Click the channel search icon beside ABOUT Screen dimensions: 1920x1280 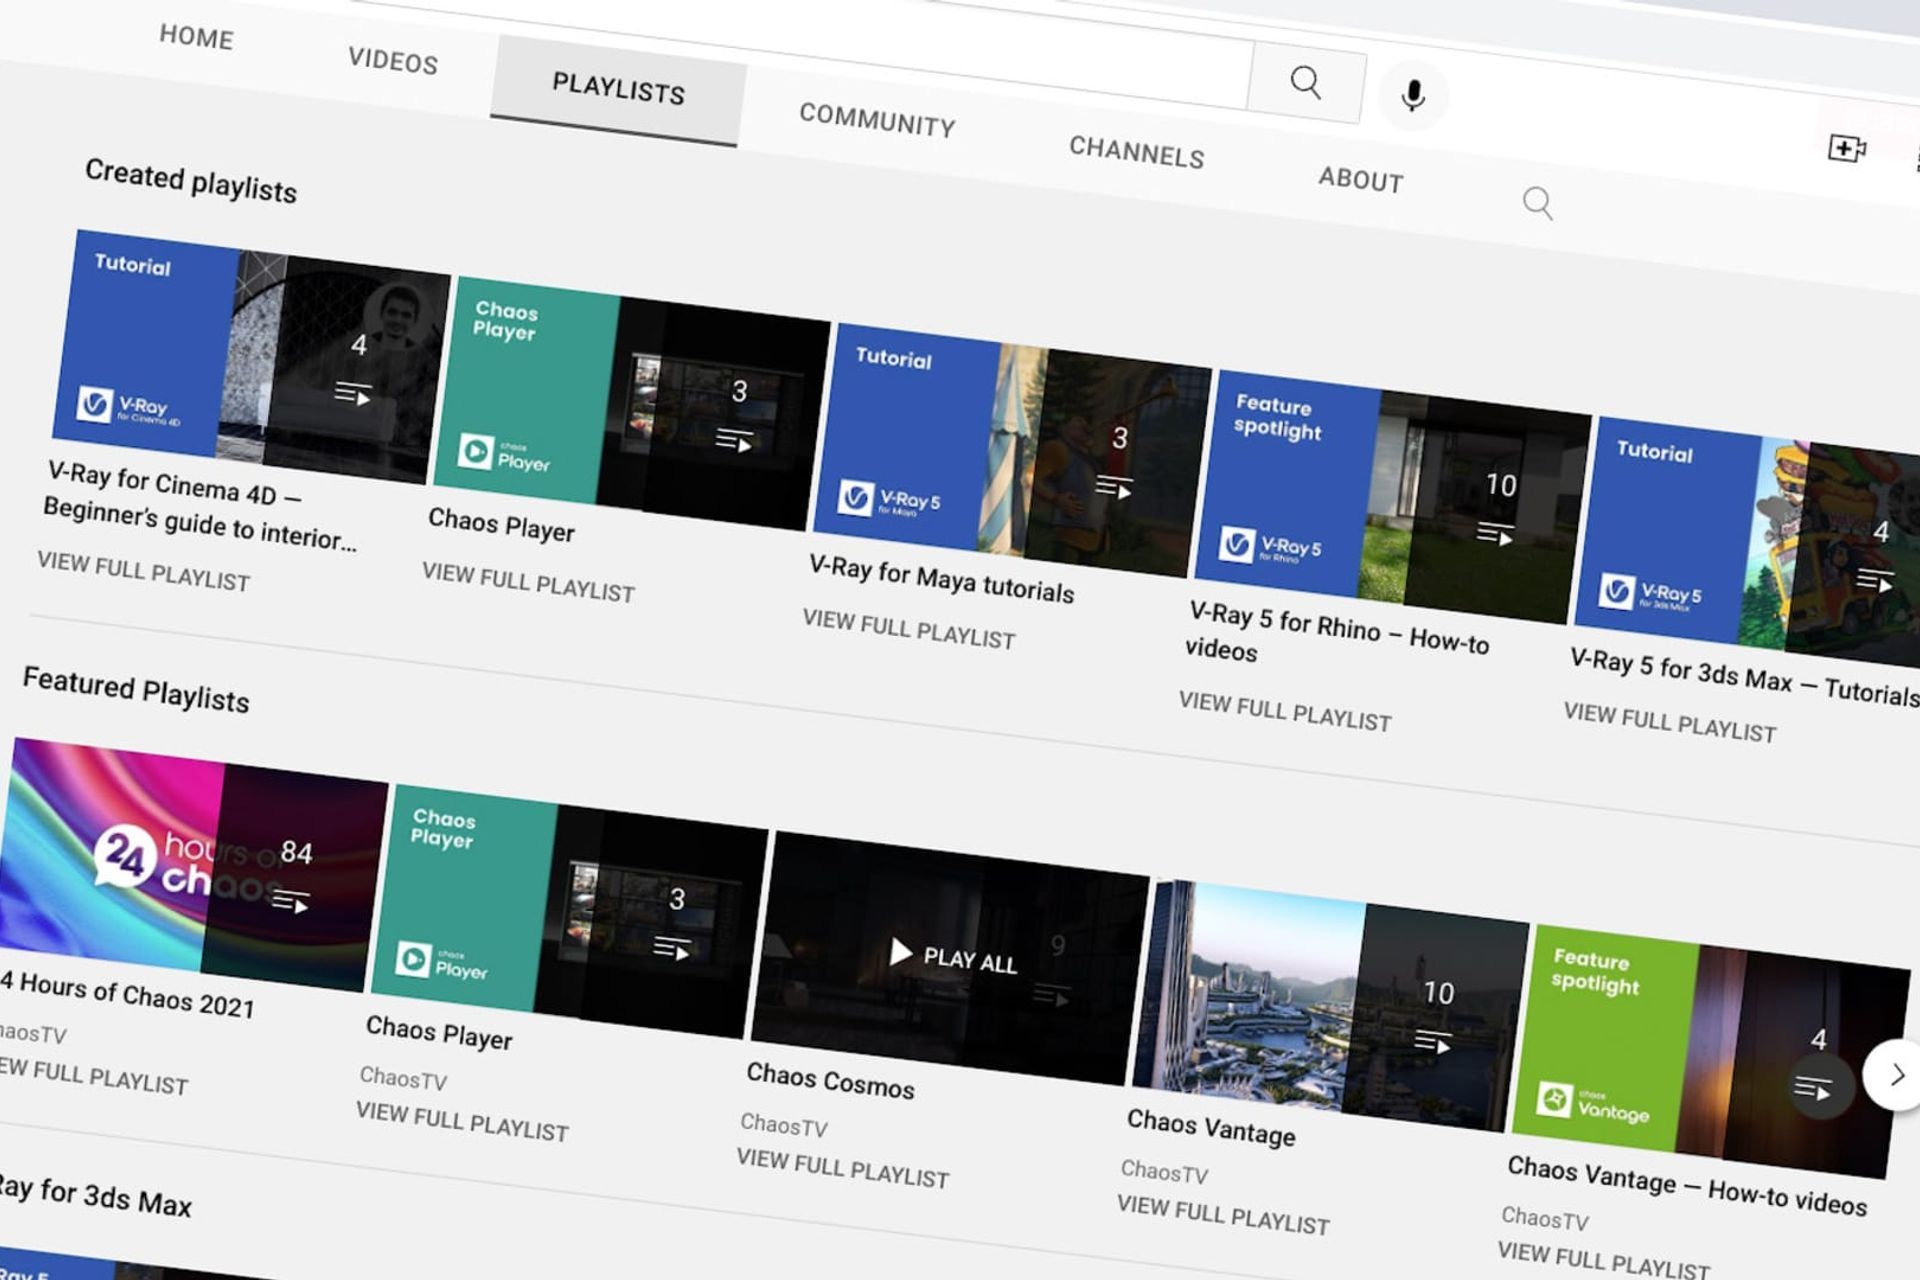click(1537, 203)
